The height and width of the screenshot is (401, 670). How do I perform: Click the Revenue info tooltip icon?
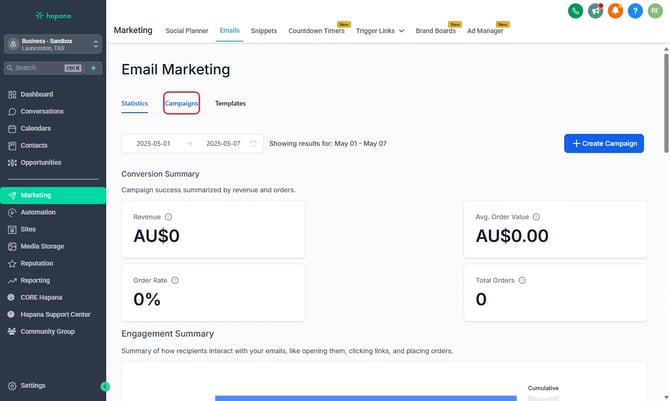[168, 217]
